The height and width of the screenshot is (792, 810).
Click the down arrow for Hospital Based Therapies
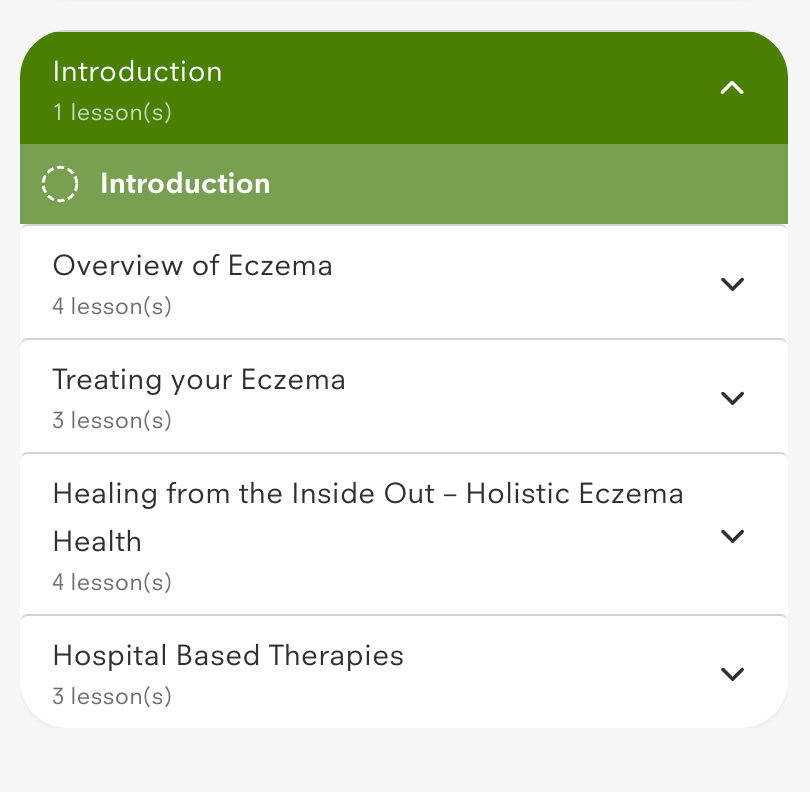(732, 674)
